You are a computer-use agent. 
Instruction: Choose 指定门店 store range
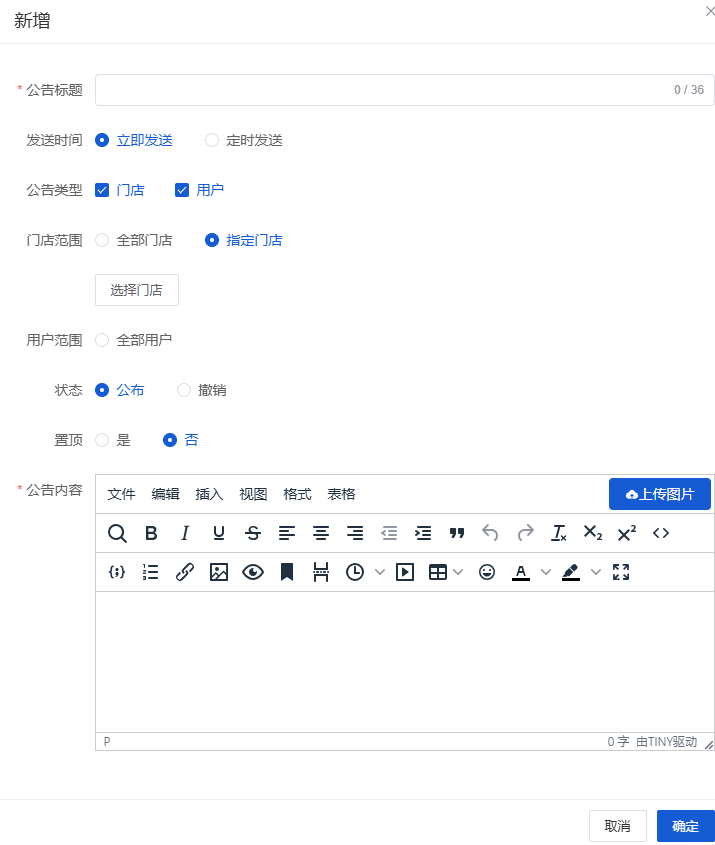point(244,240)
